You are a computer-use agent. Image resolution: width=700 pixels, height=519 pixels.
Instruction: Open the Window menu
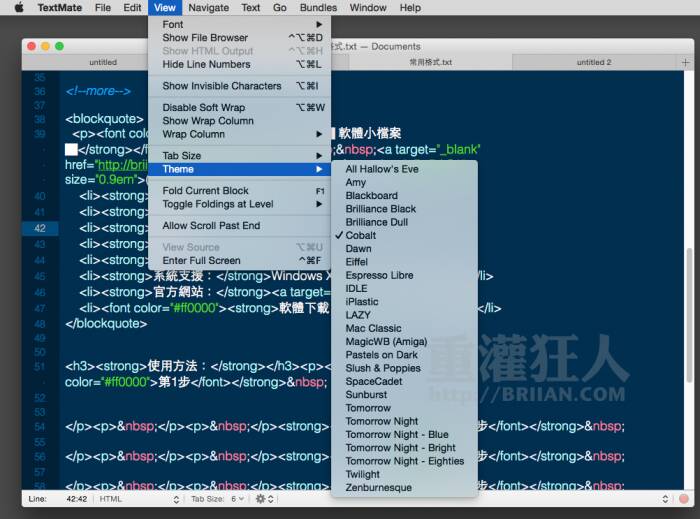click(x=368, y=8)
